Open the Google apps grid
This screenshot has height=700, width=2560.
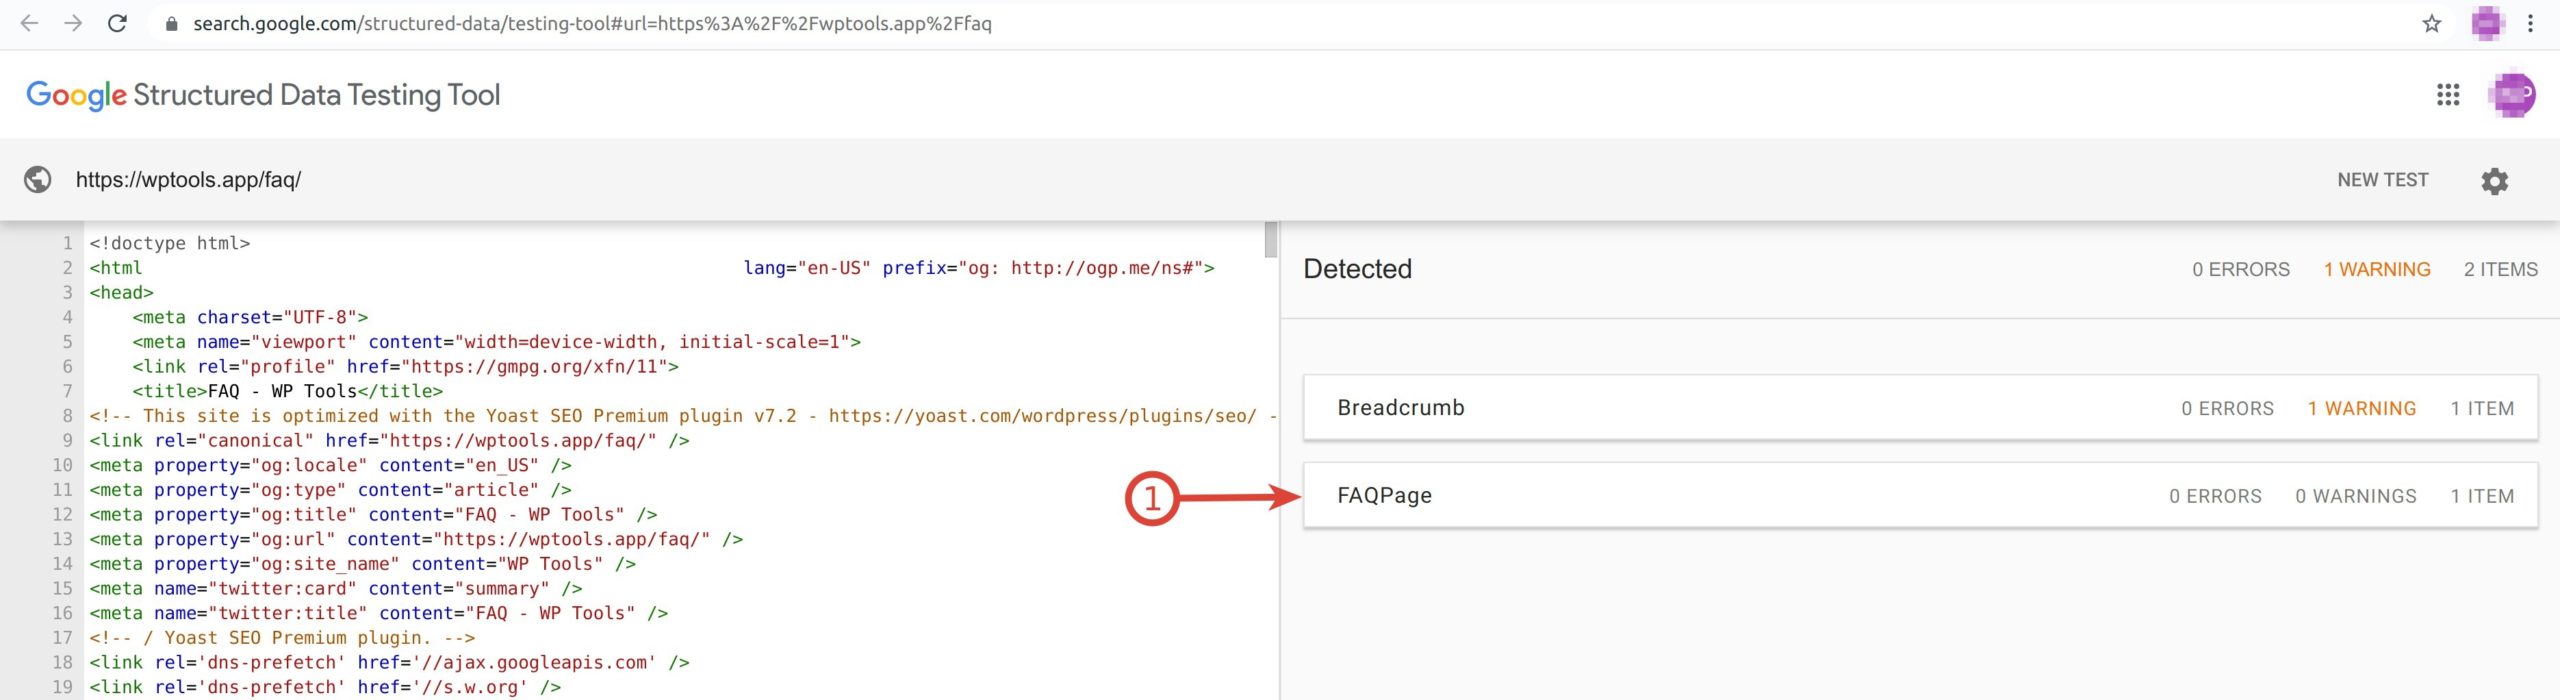coord(2448,95)
